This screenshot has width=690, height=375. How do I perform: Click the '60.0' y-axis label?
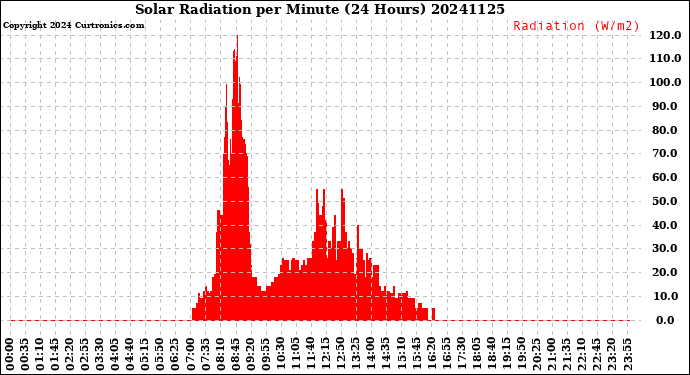click(665, 177)
